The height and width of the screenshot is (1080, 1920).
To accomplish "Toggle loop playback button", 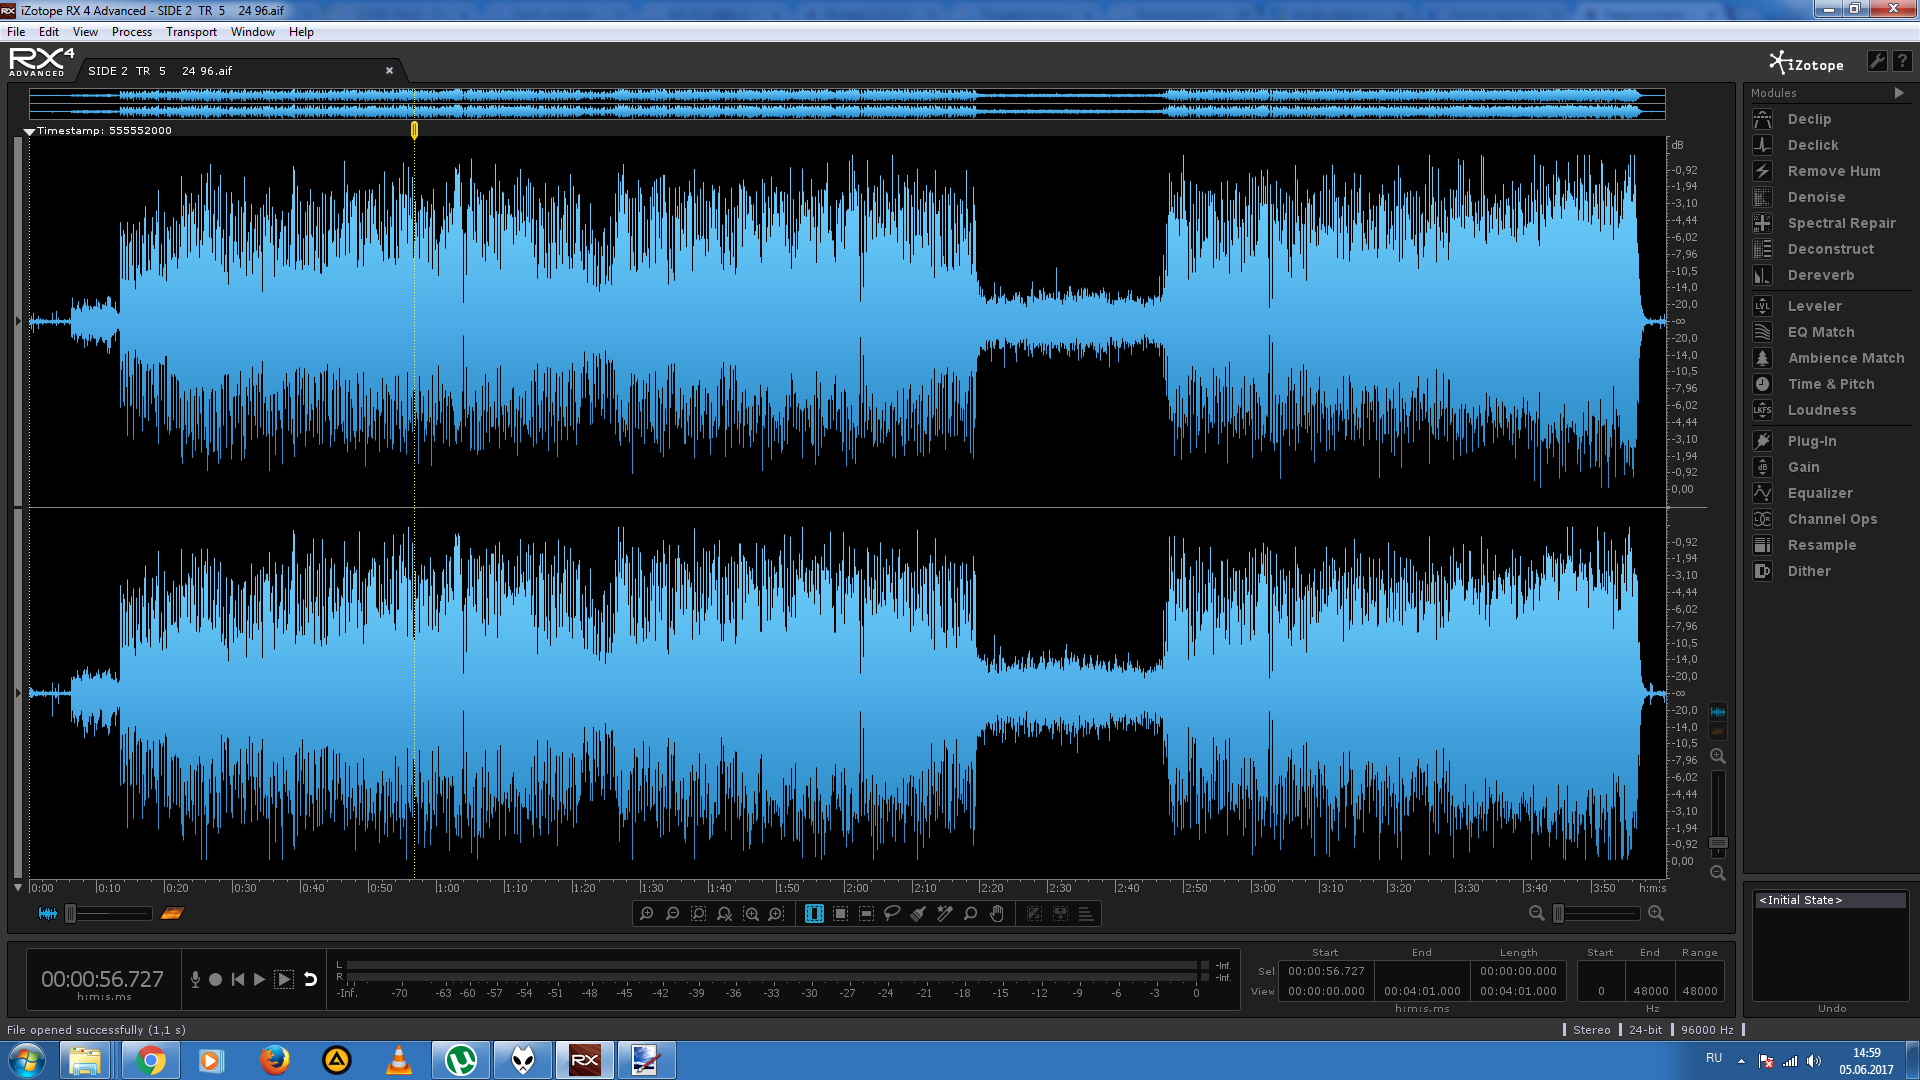I will (x=311, y=979).
